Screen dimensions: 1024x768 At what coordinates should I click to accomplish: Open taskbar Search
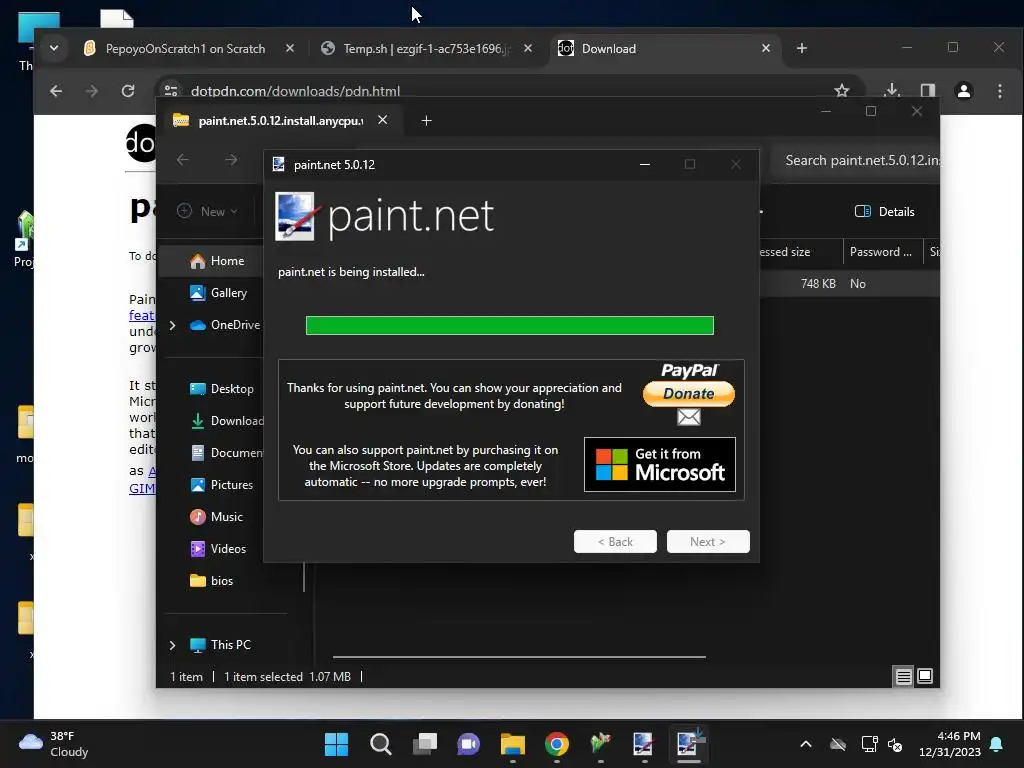381,744
